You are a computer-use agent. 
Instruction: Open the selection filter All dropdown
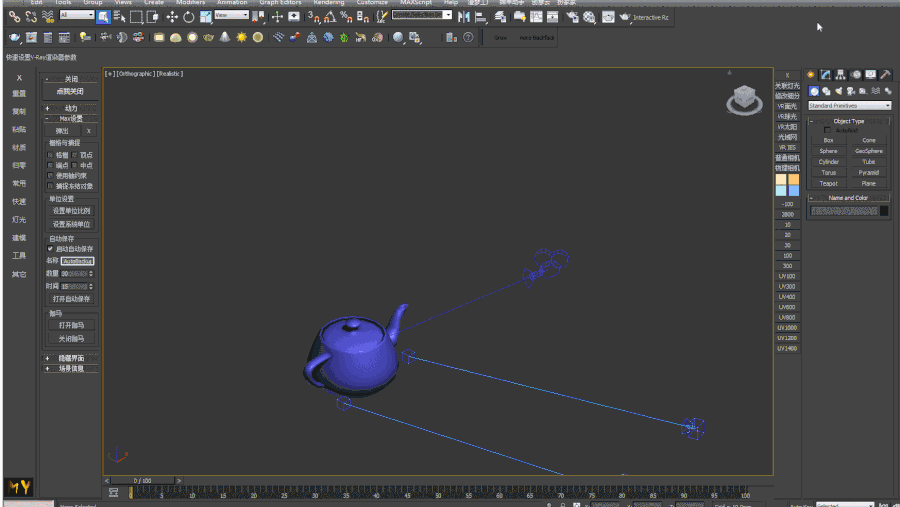76,15
